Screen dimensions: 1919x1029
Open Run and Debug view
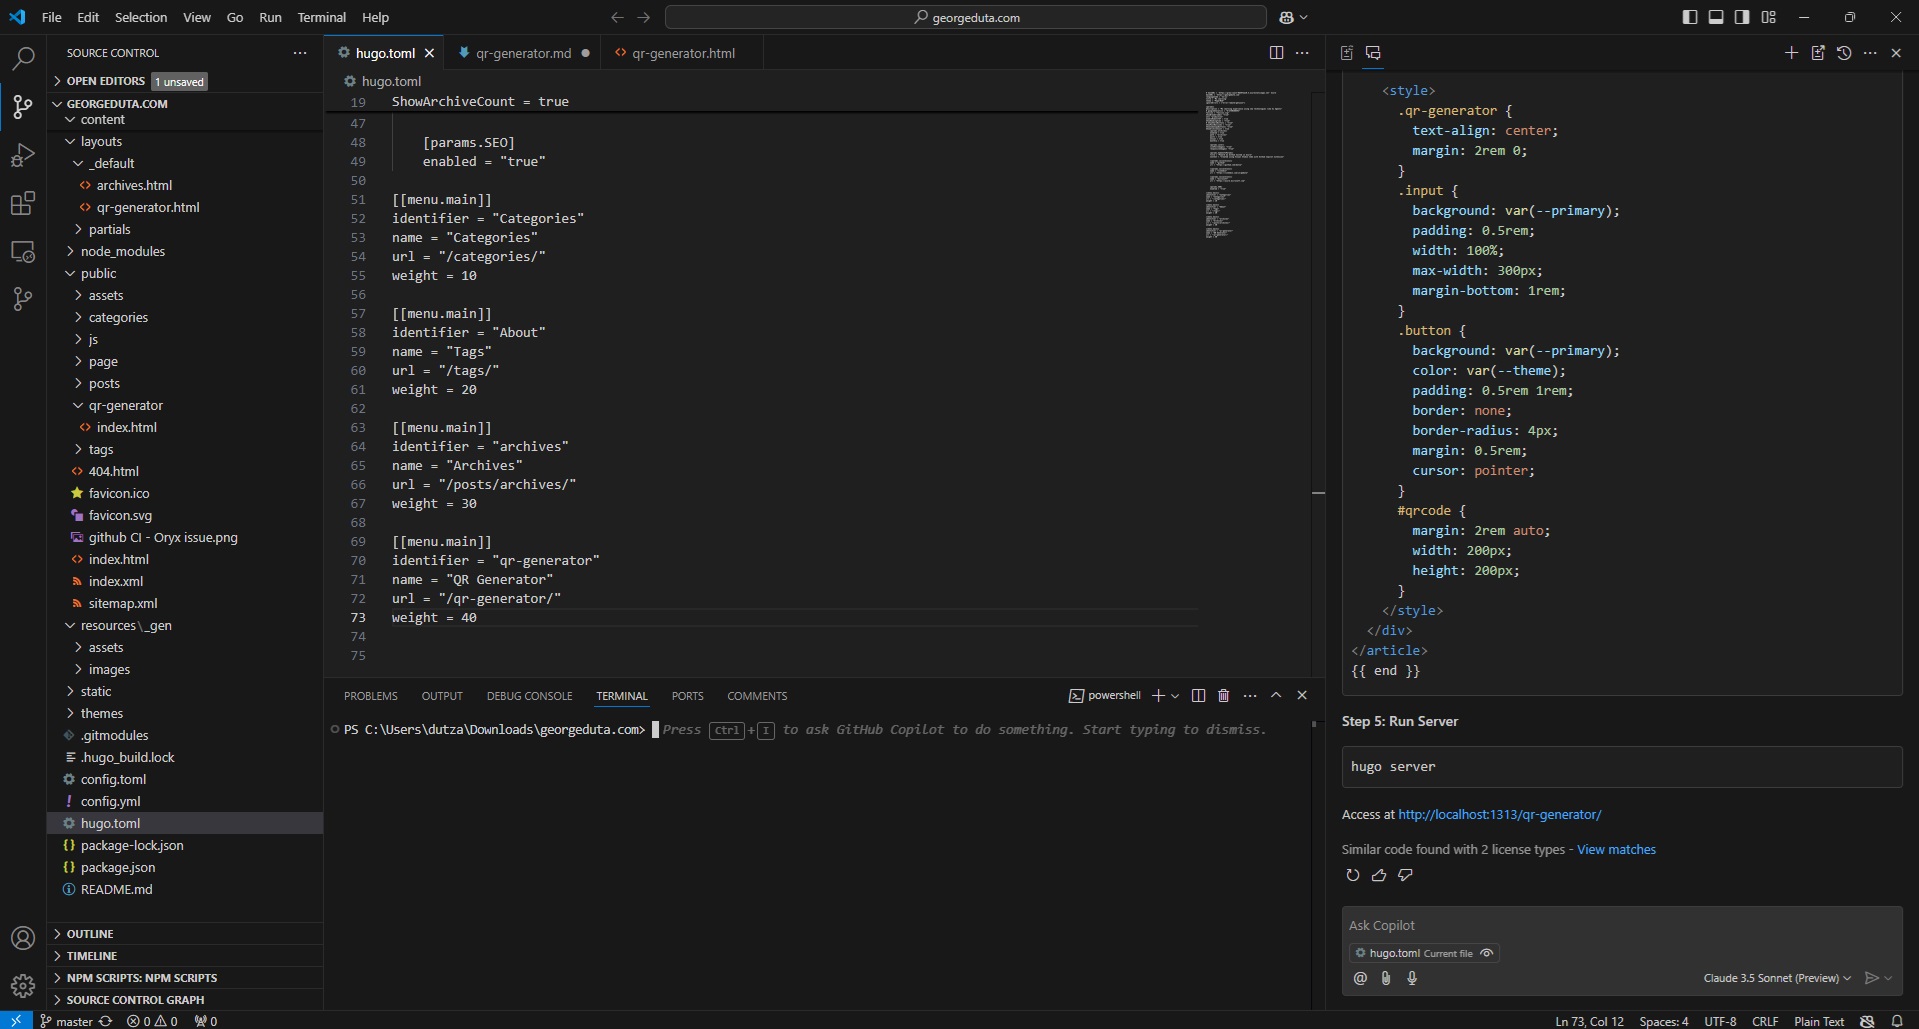coord(23,155)
